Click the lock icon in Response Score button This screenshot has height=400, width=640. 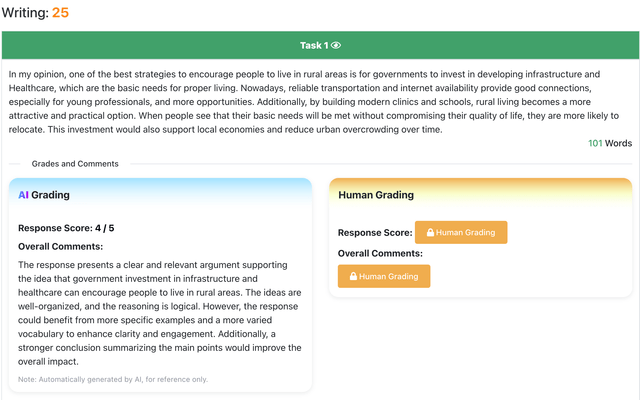(x=430, y=233)
